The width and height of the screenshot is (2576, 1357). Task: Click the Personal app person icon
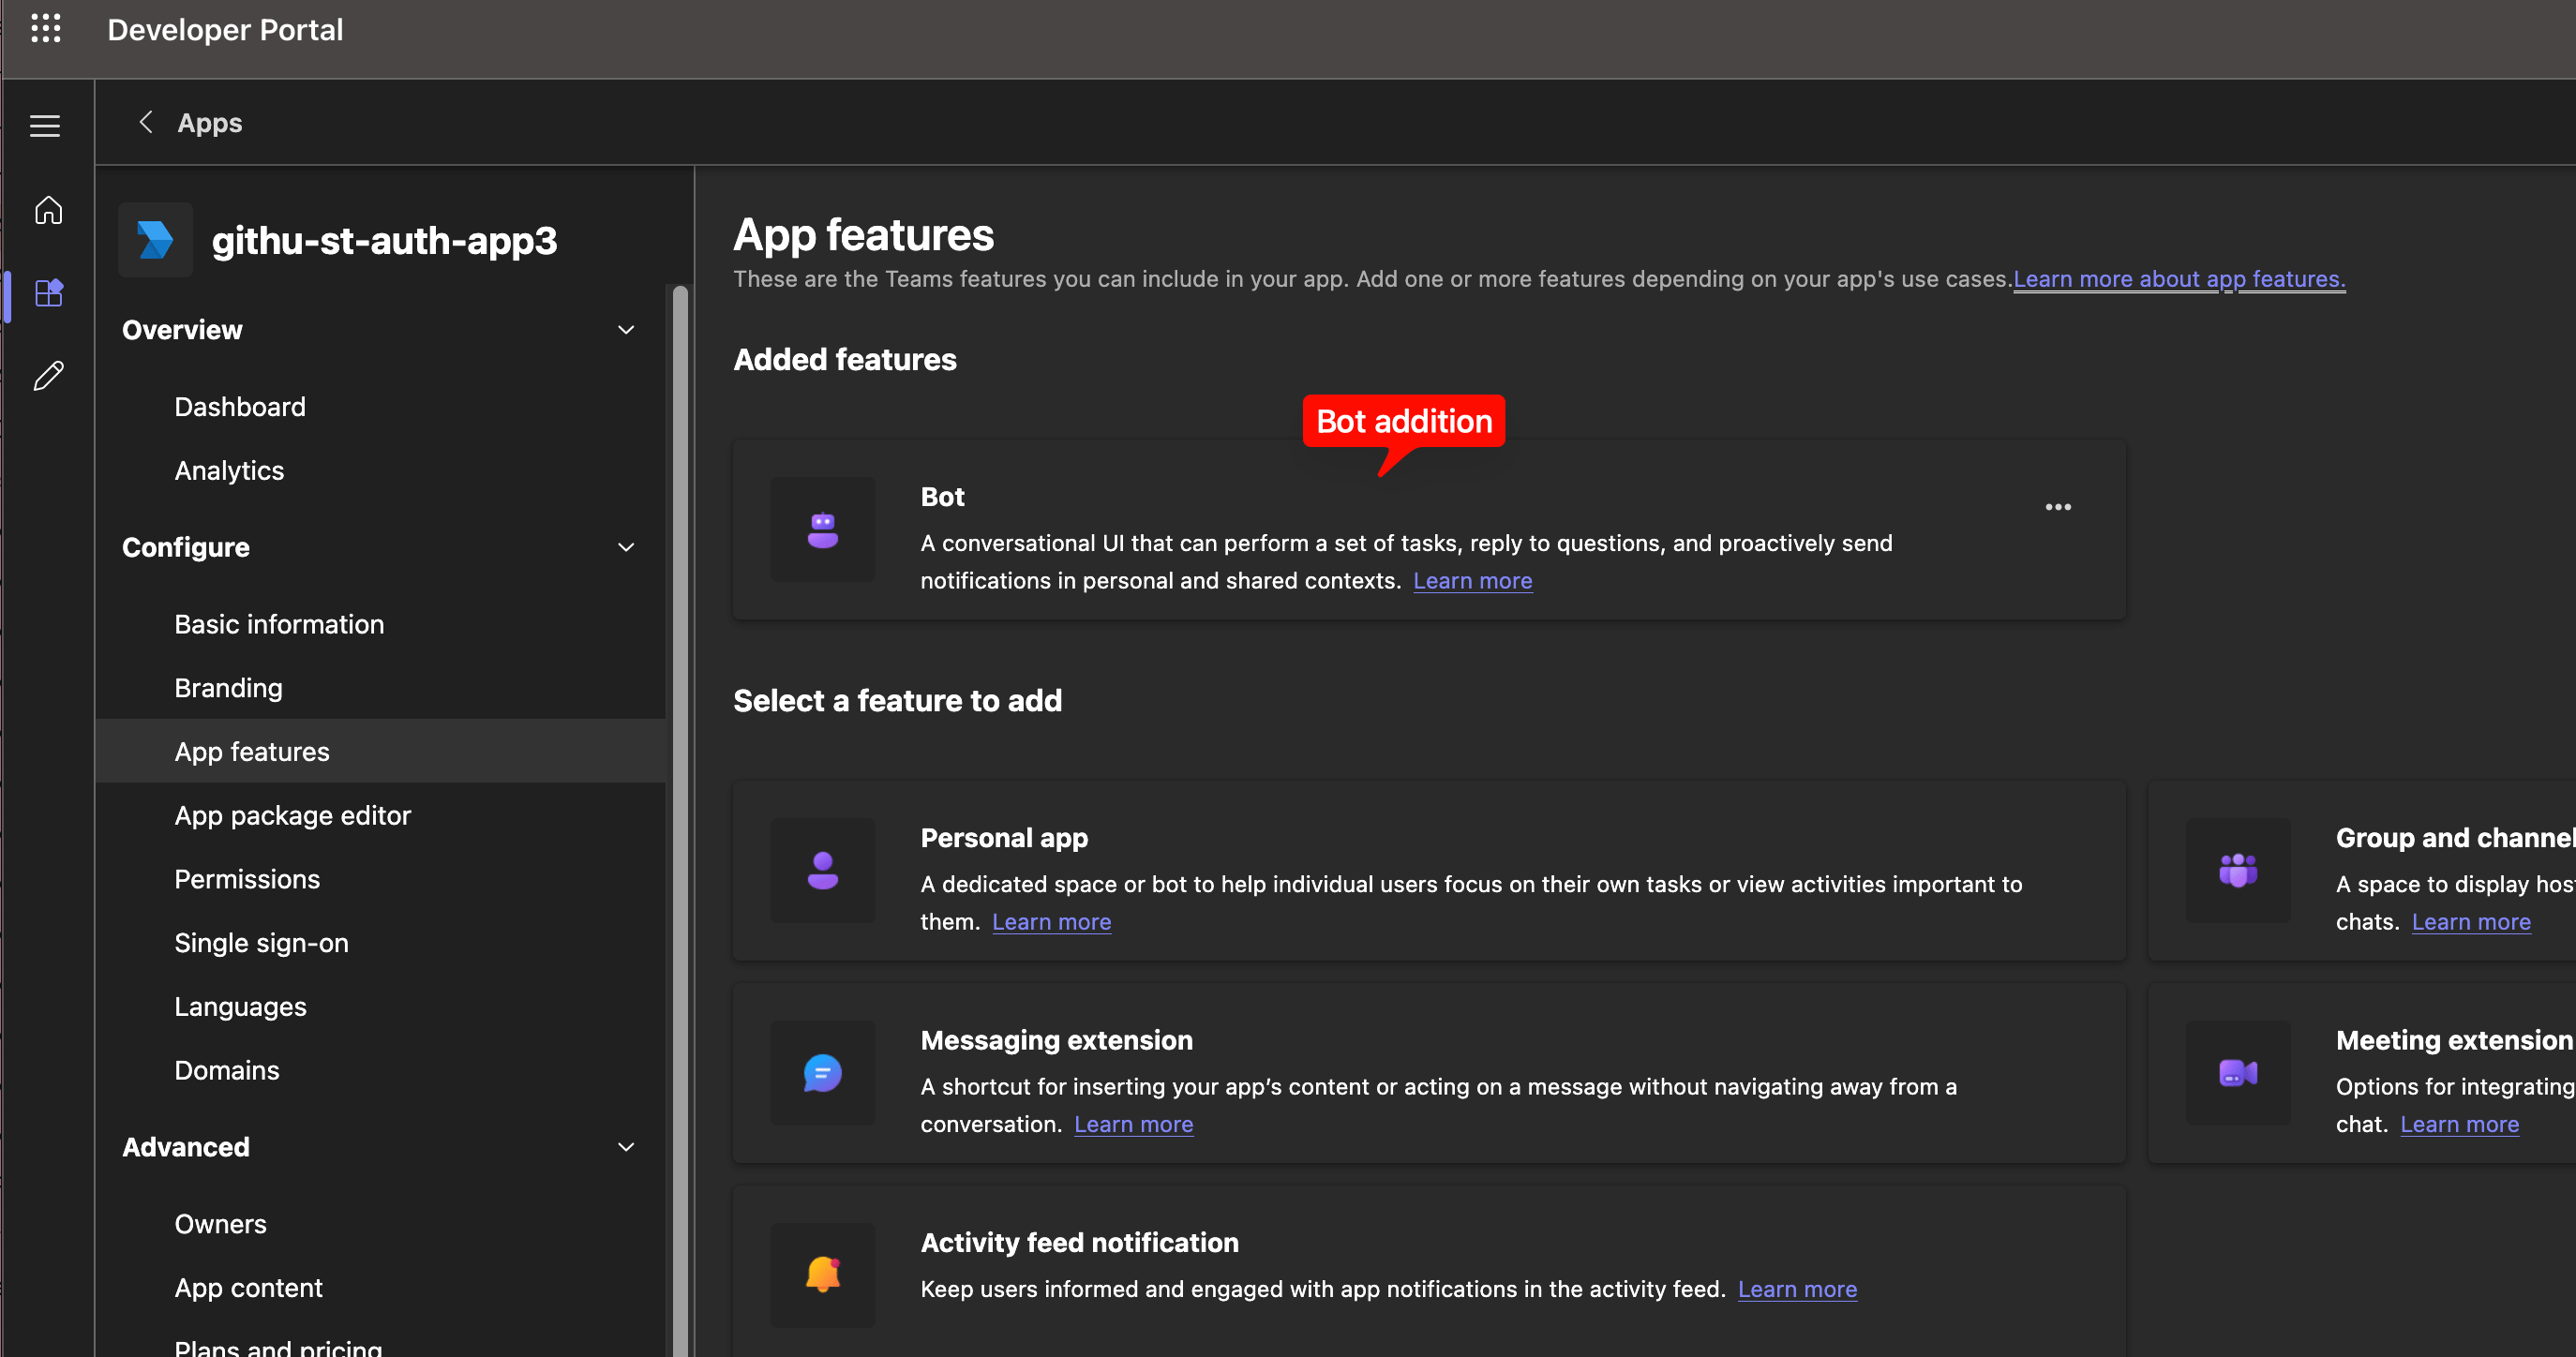click(x=823, y=871)
